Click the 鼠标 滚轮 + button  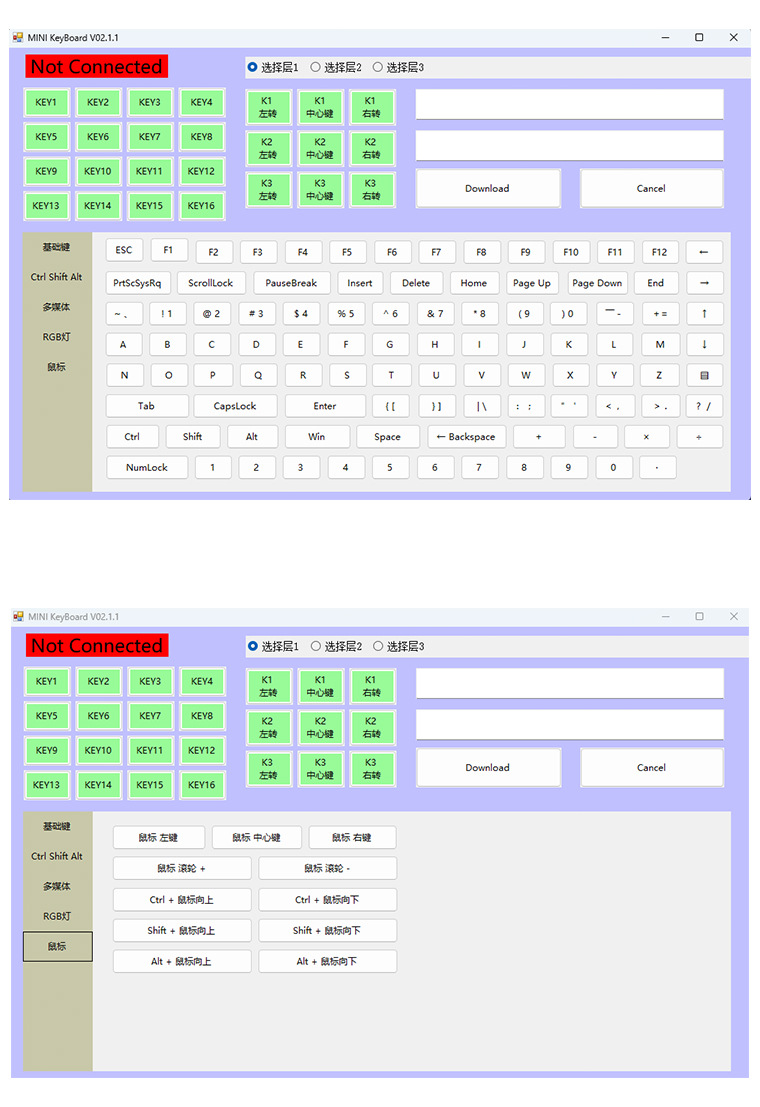click(x=182, y=868)
